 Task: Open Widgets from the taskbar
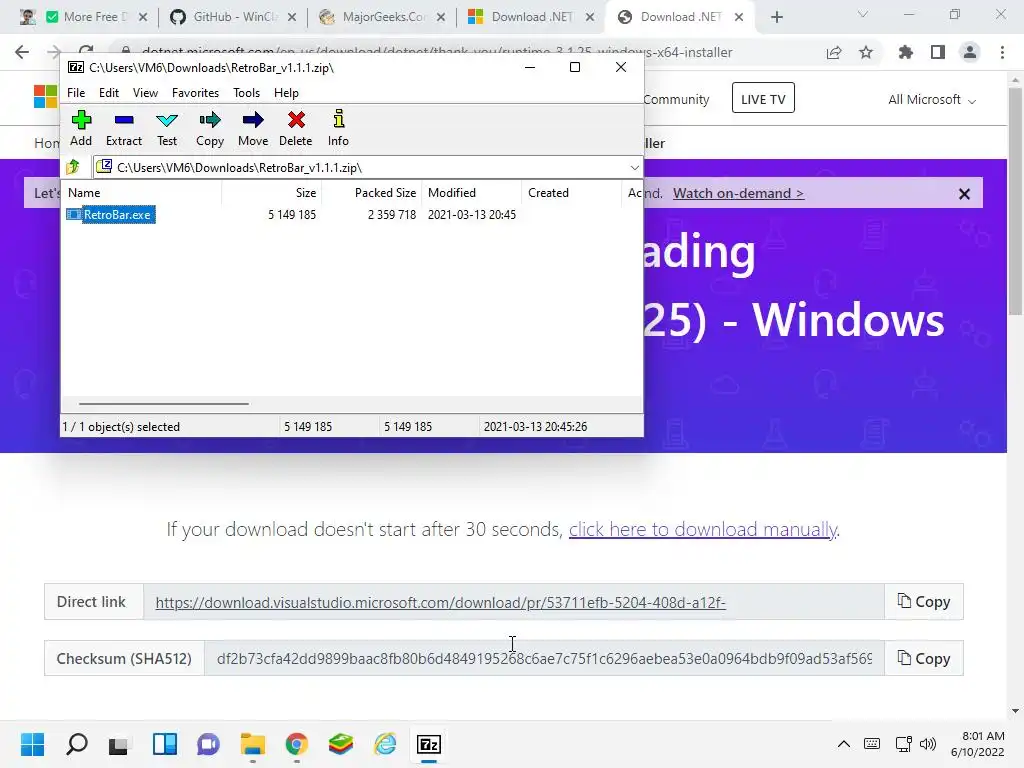point(165,744)
